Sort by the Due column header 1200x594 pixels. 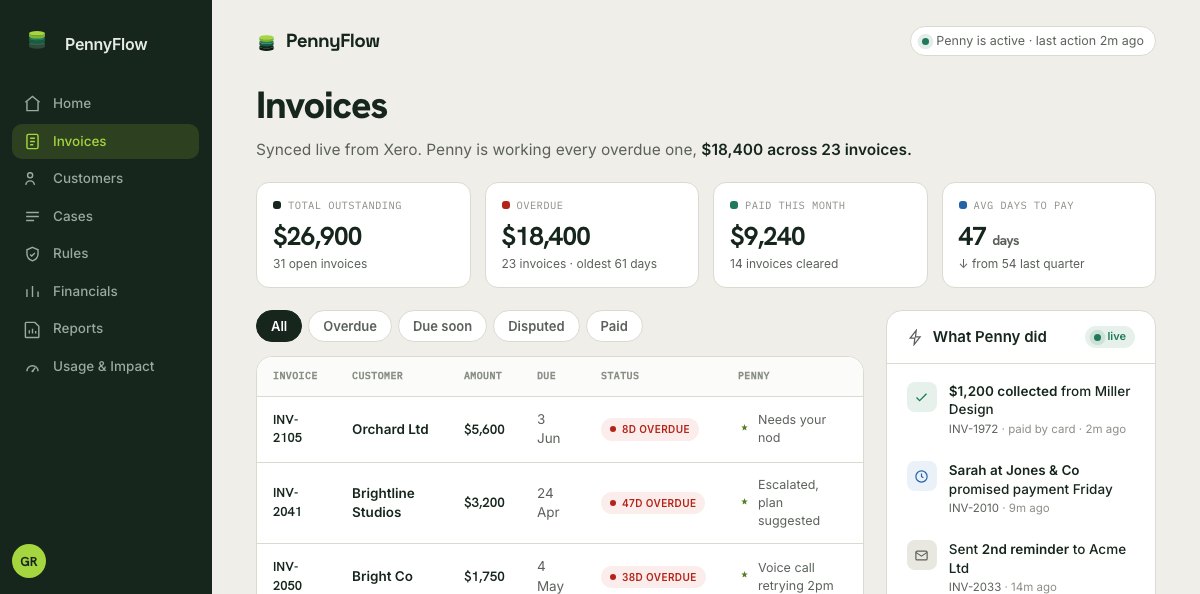click(x=546, y=376)
